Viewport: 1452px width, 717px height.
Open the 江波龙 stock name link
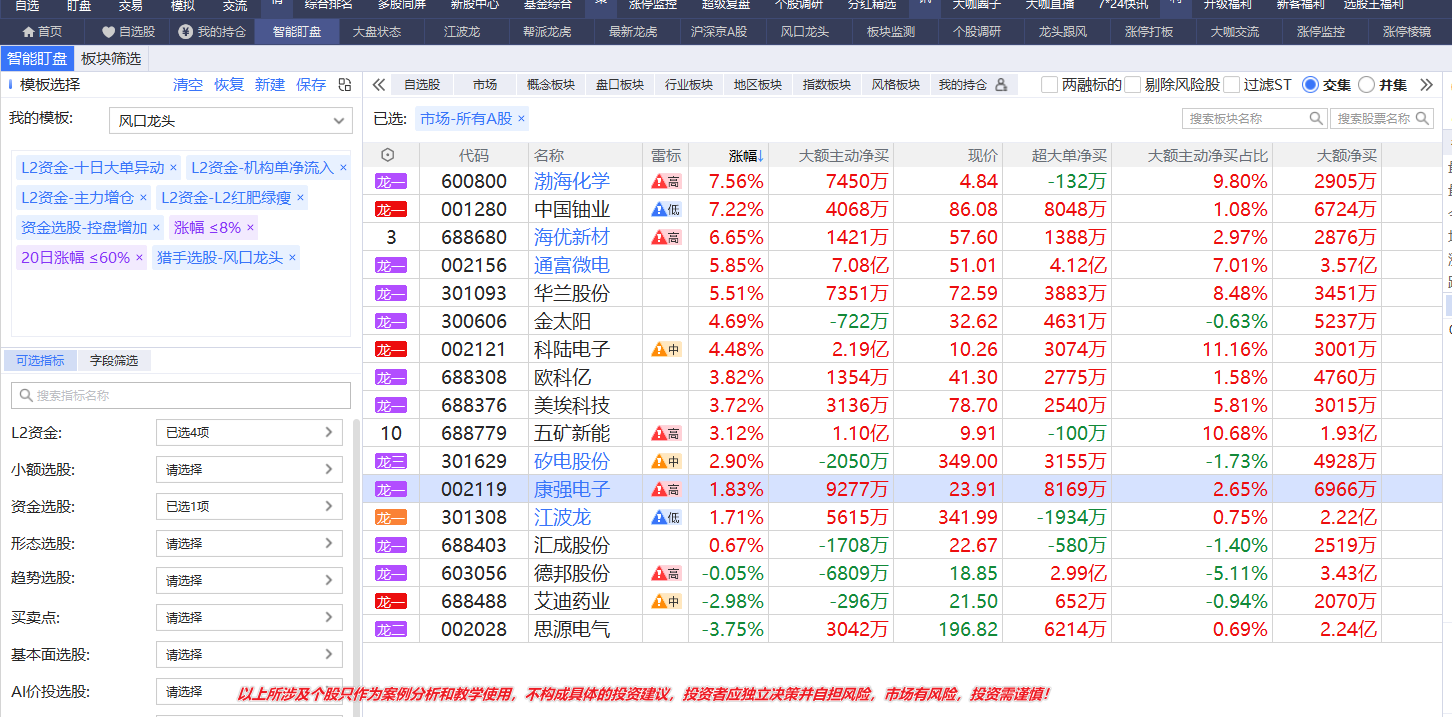point(562,518)
